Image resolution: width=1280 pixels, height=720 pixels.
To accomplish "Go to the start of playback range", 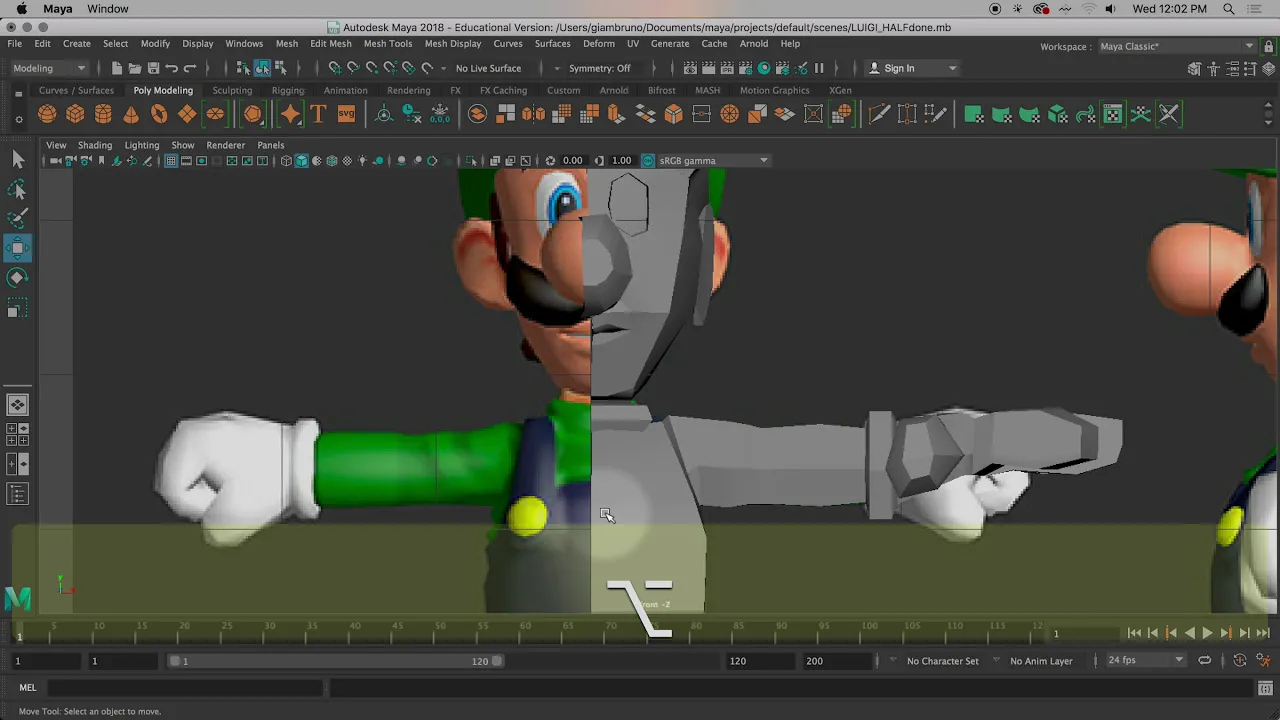I will (x=1134, y=633).
